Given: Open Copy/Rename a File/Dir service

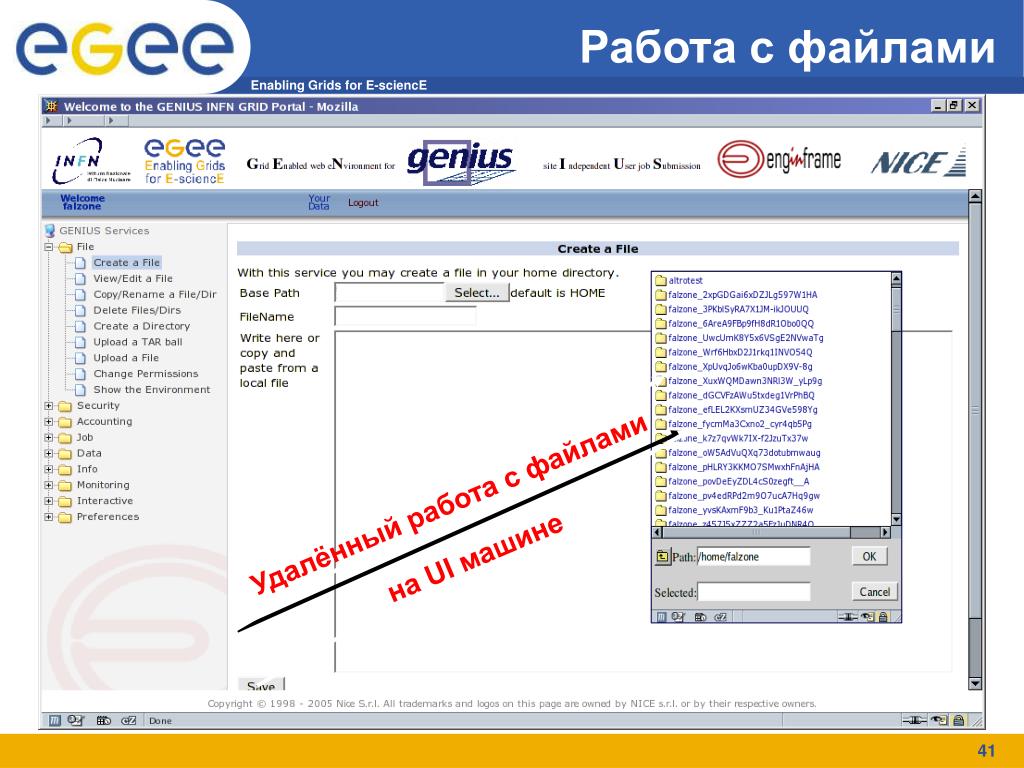Looking at the screenshot, I should (155, 295).
